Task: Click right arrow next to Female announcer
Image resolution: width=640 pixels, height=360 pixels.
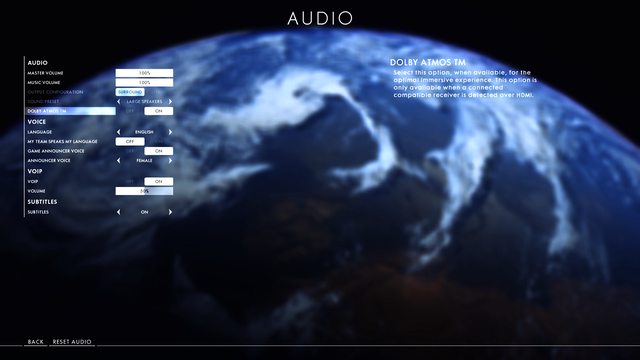Action: (170, 161)
